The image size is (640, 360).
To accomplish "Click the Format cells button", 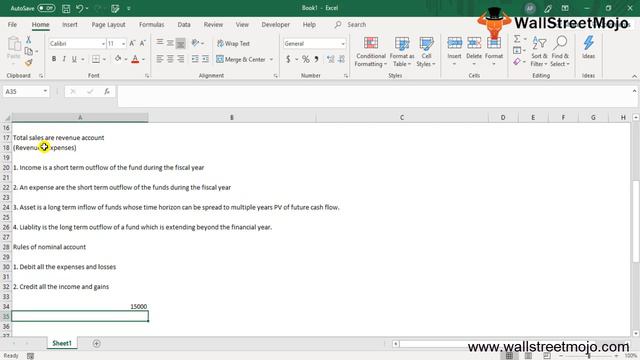I will 494,52.
